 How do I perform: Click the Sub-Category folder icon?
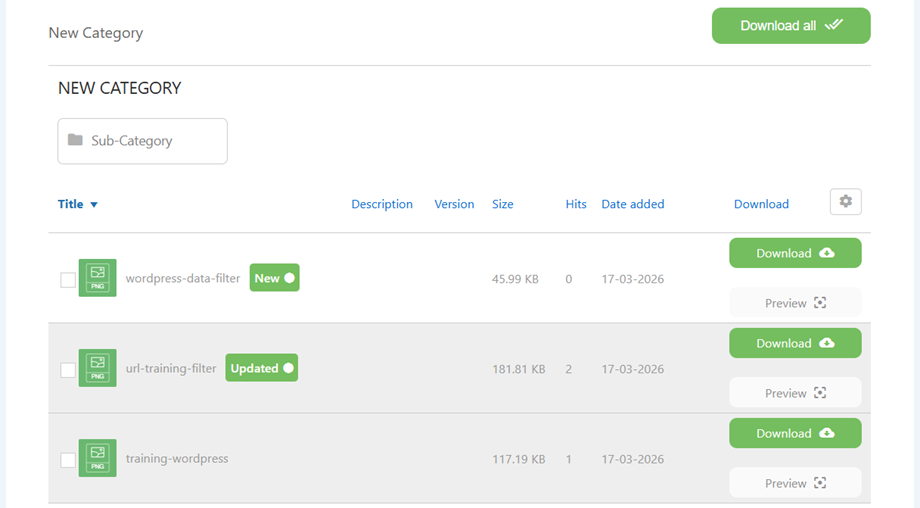point(75,140)
